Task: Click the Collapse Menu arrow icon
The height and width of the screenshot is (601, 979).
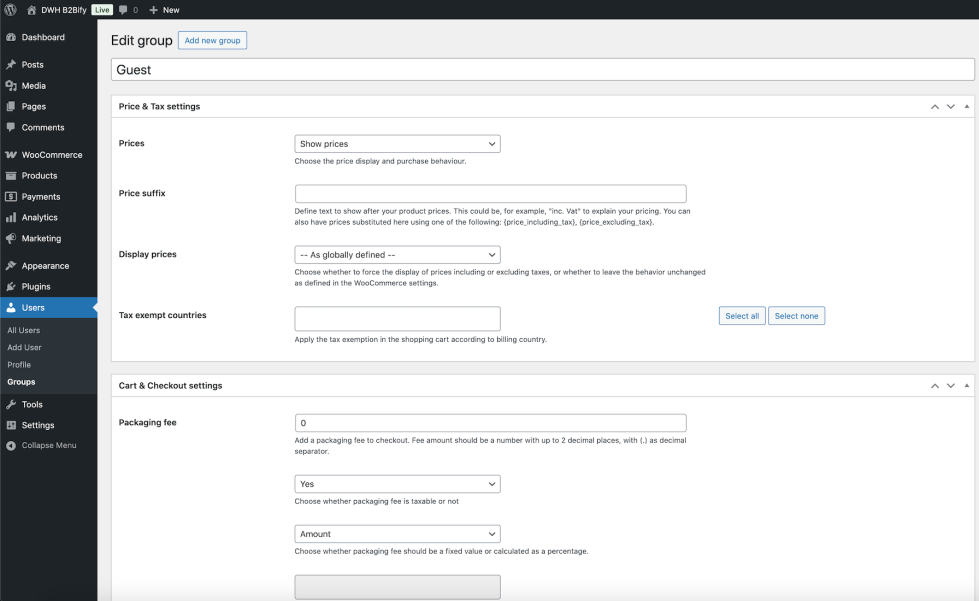Action: 11,445
